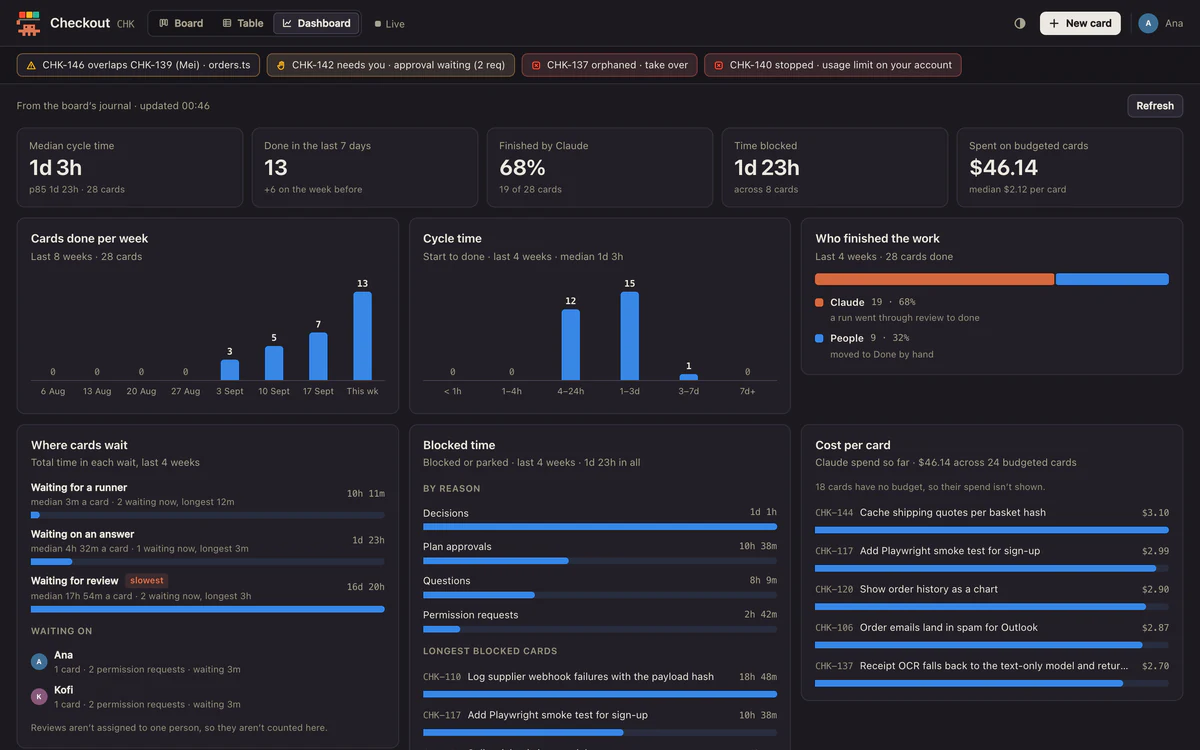
Task: Click Ana's avatar in the header
Action: point(1148,23)
